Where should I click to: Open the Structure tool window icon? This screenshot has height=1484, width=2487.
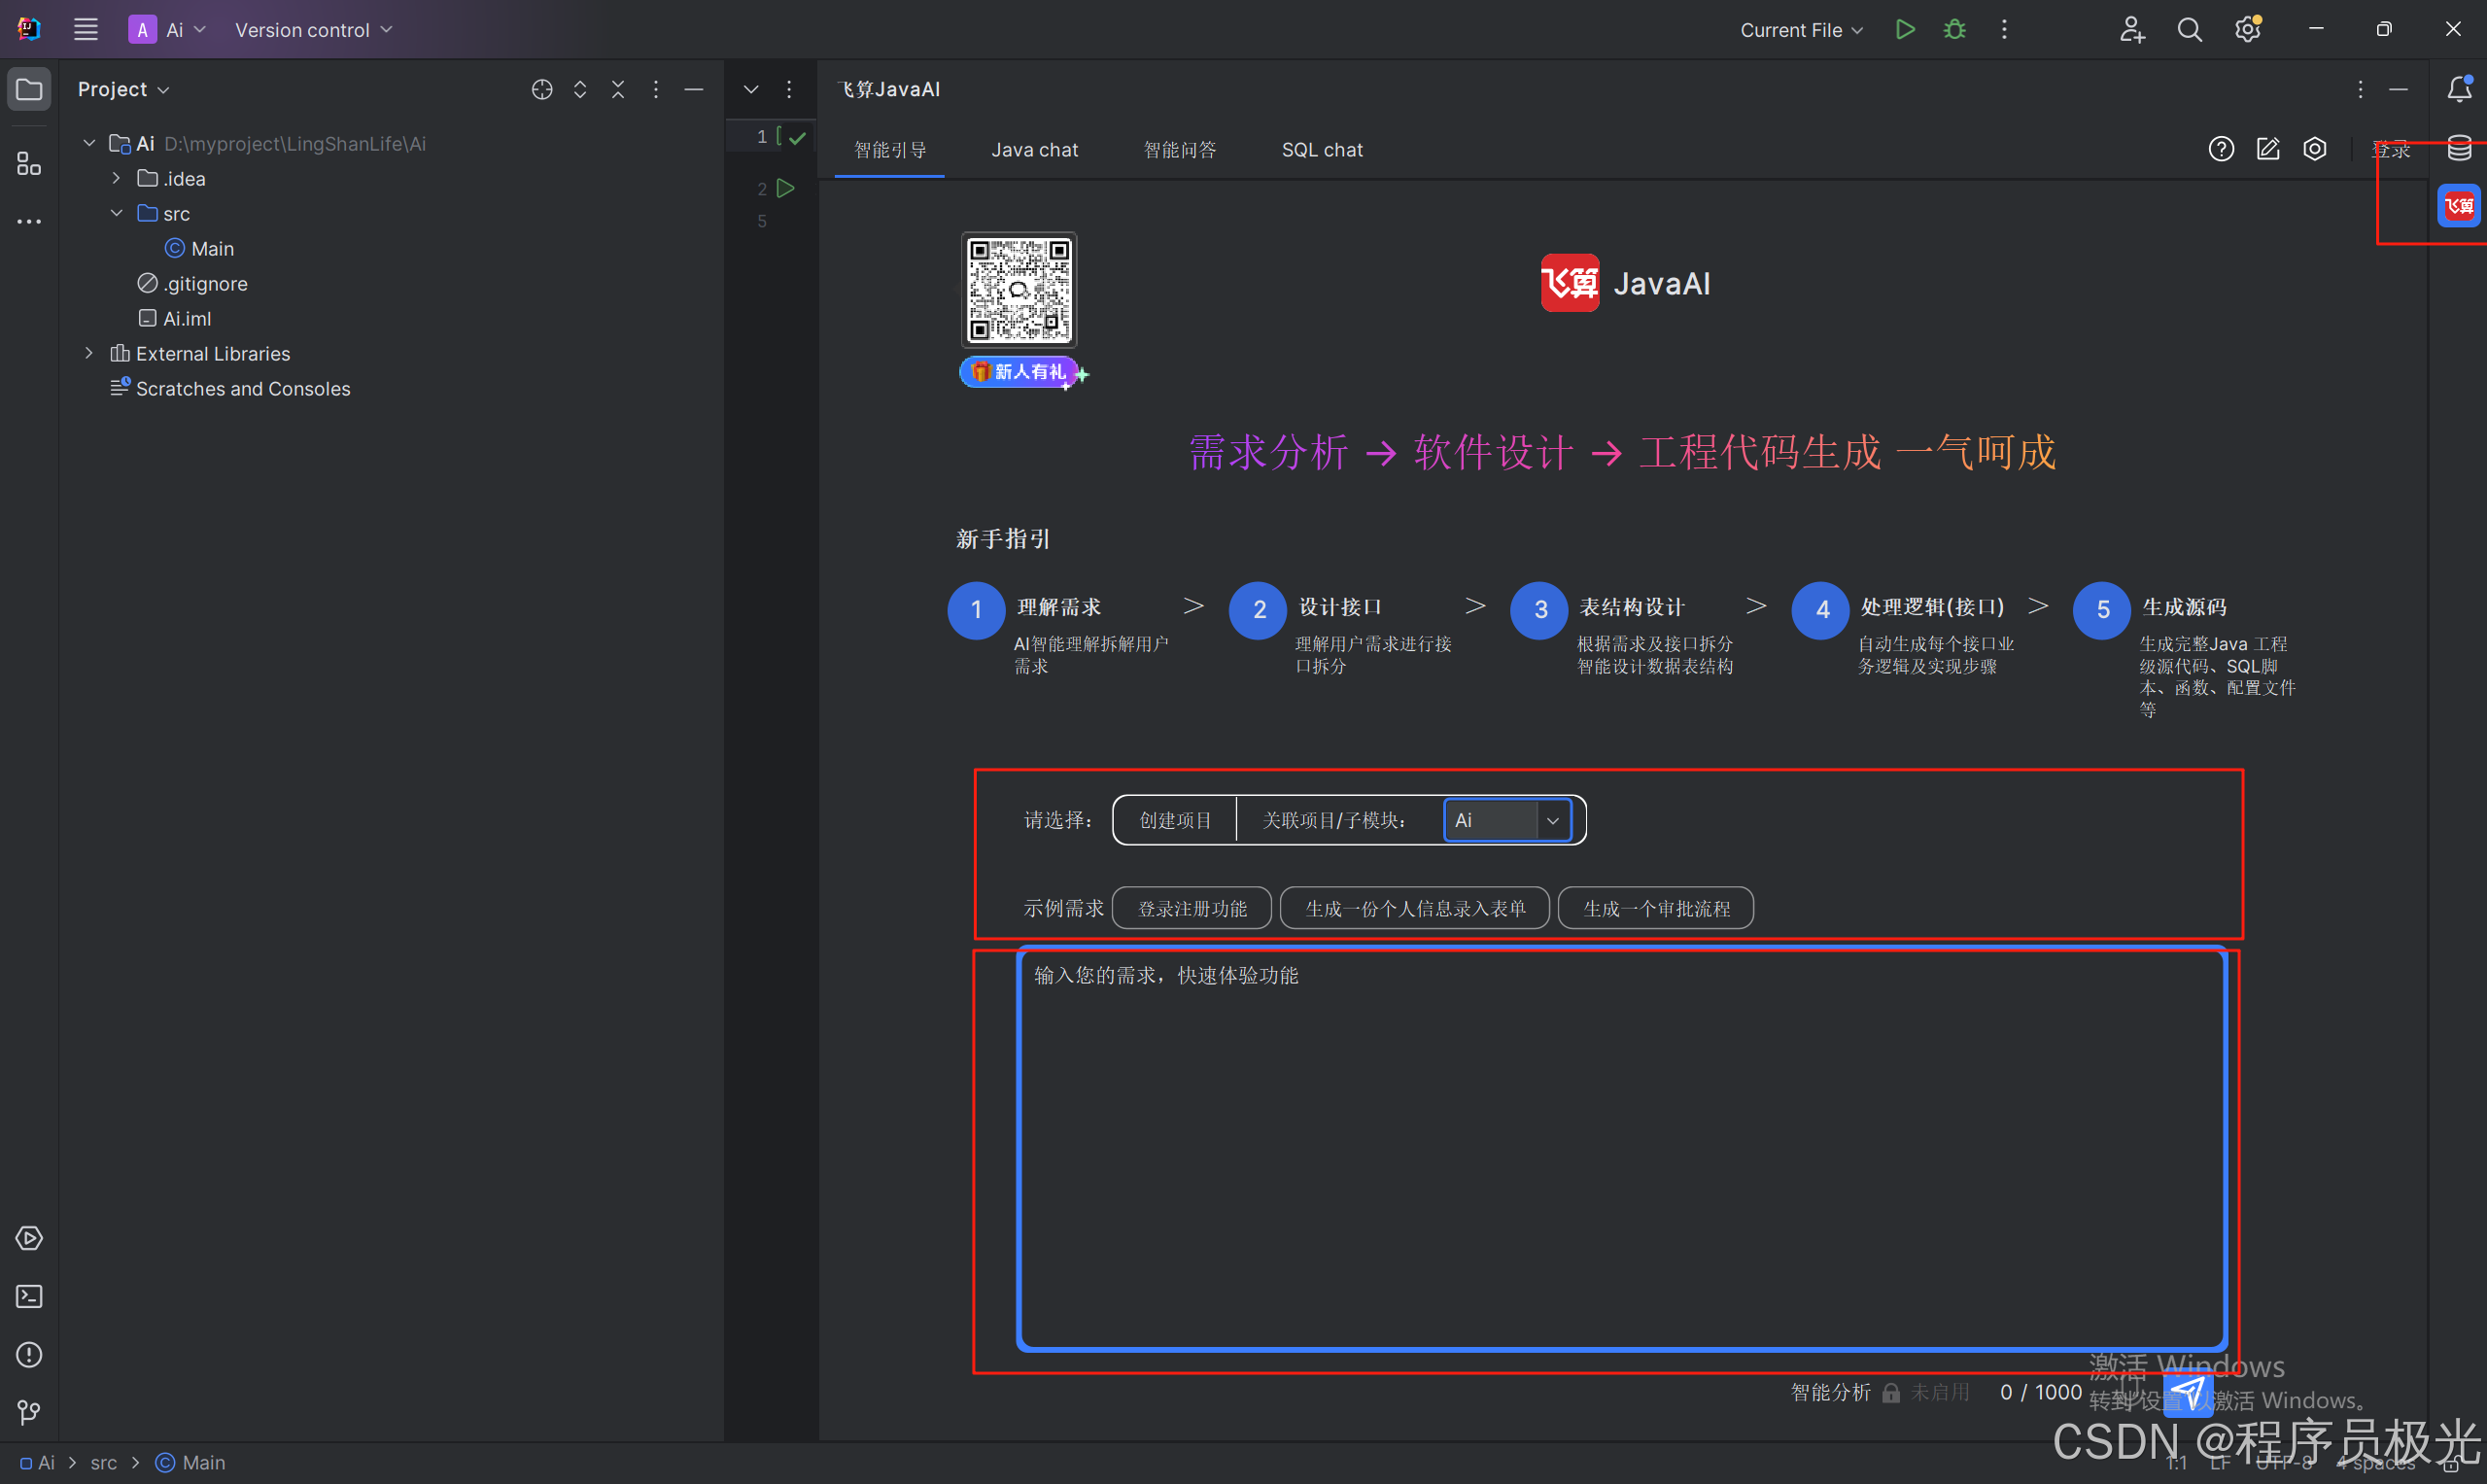29,164
